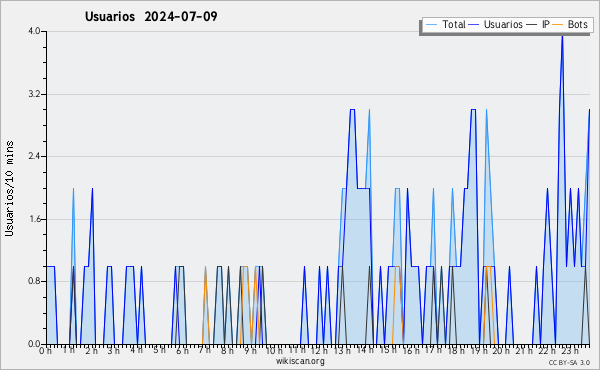Click the 5 h x-axis label
This screenshot has width=600, height=370.
click(159, 350)
